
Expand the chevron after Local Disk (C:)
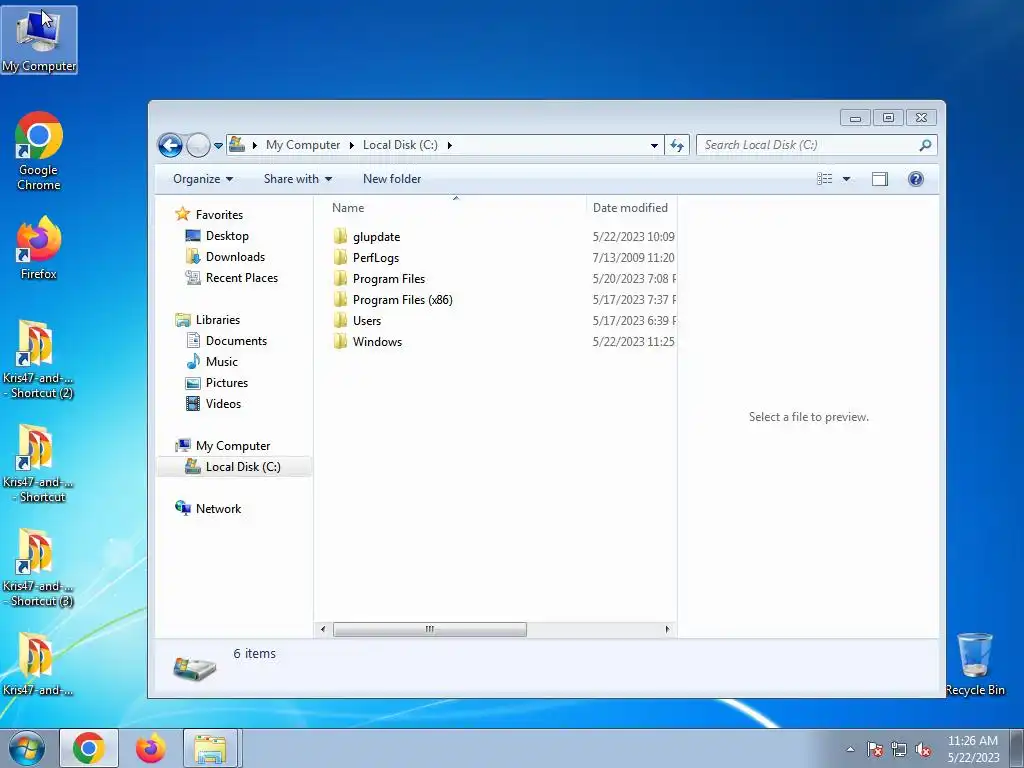pyautogui.click(x=449, y=145)
